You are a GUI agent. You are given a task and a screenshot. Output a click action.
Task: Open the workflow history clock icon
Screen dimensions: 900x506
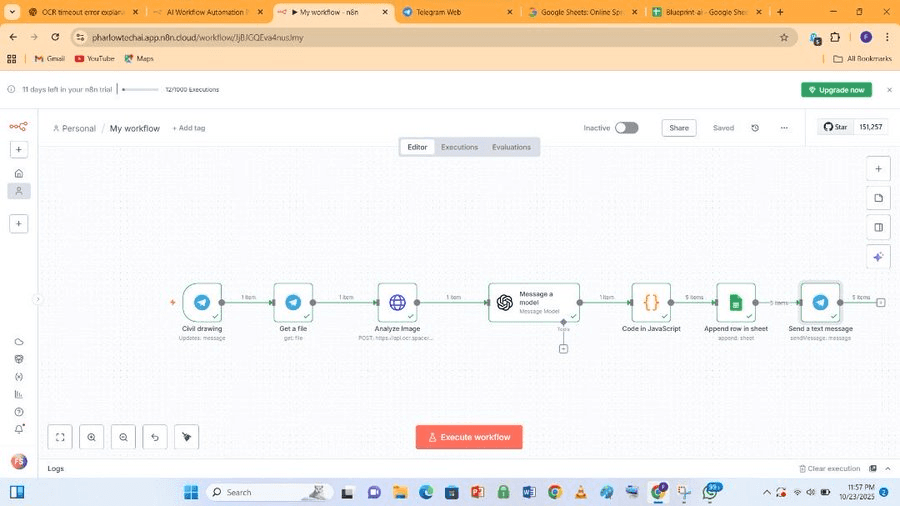coord(755,128)
